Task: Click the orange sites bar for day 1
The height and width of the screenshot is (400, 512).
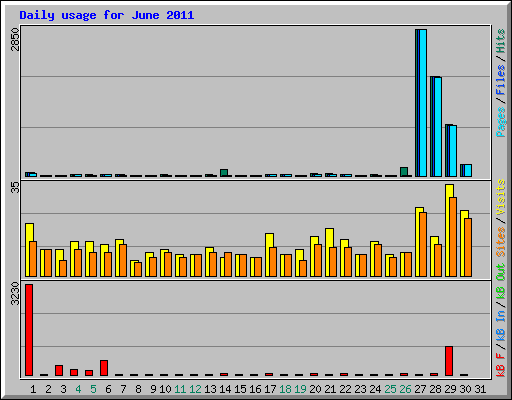Action: click(33, 259)
